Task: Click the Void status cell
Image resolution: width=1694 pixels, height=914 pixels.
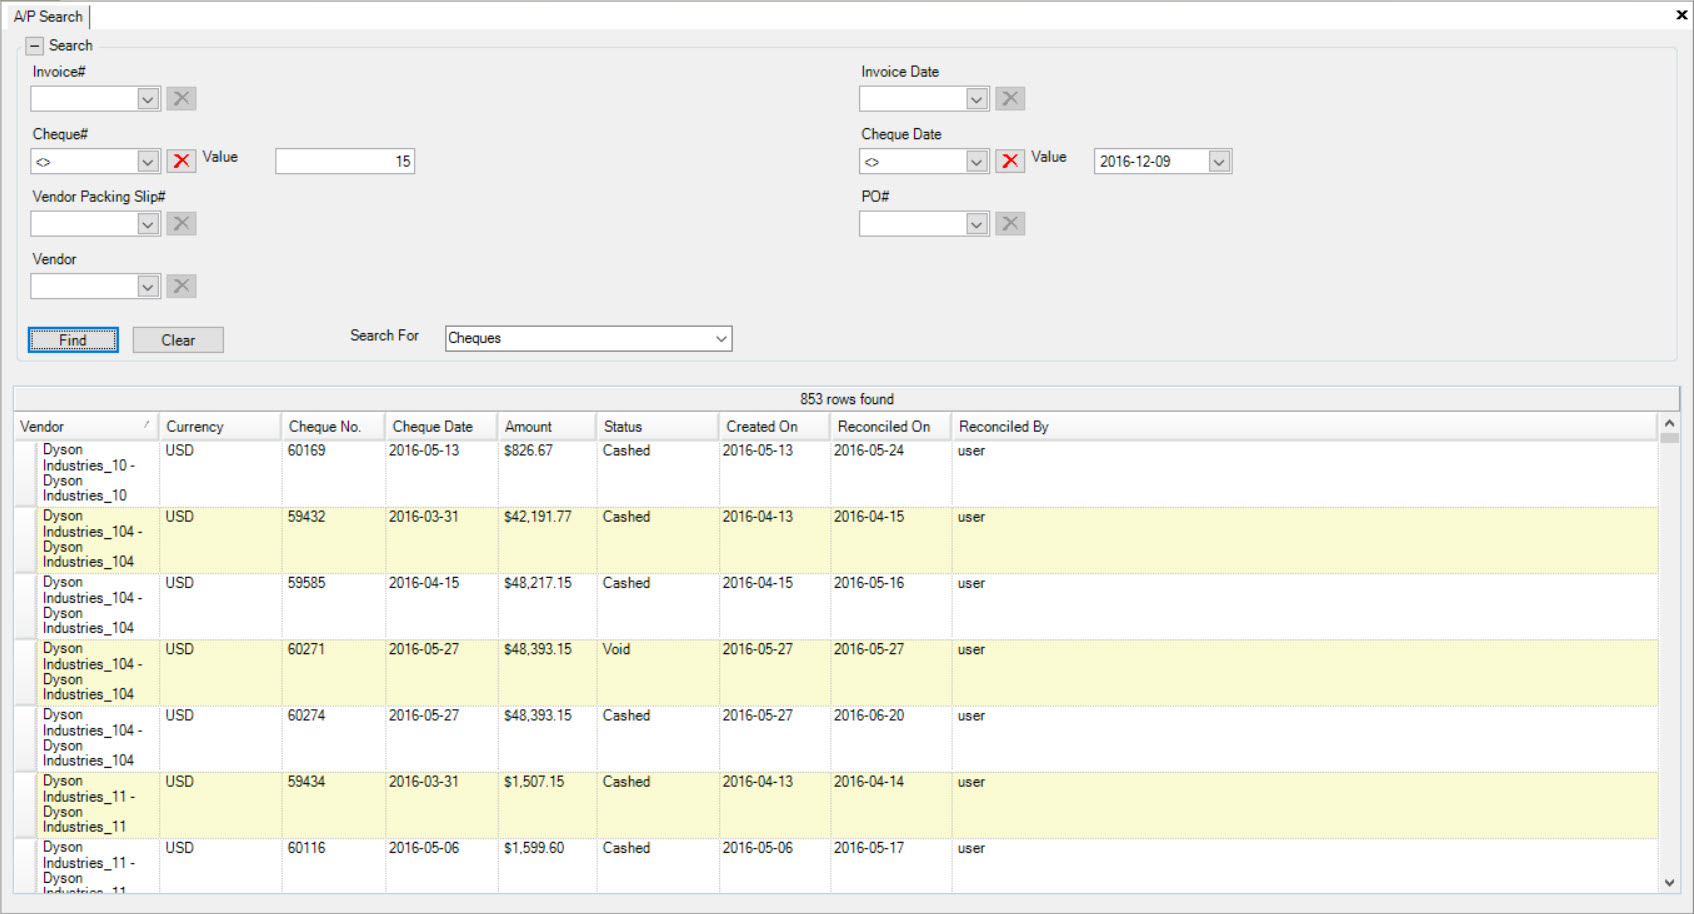Action: [658, 673]
